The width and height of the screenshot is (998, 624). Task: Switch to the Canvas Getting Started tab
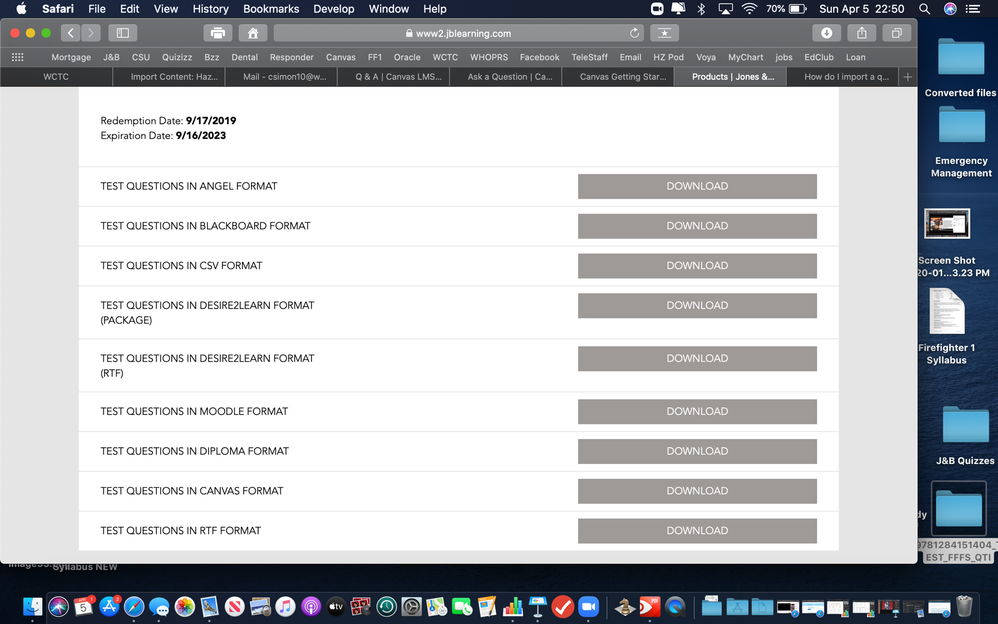tap(623, 76)
